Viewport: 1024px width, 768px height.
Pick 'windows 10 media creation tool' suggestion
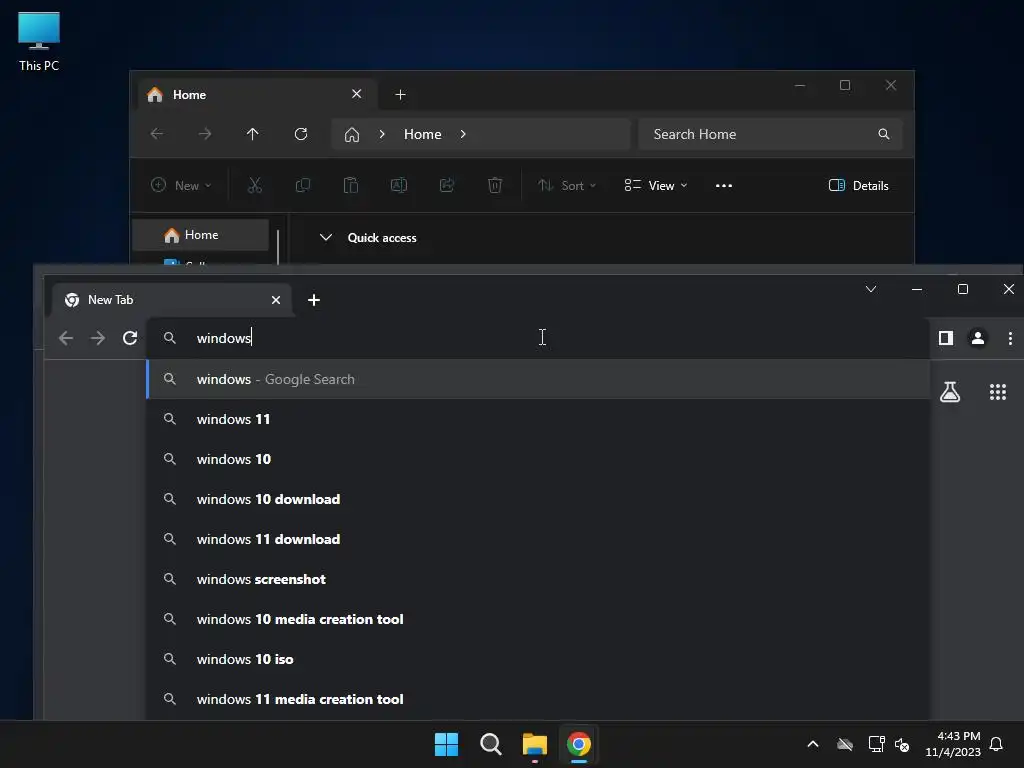[538, 619]
